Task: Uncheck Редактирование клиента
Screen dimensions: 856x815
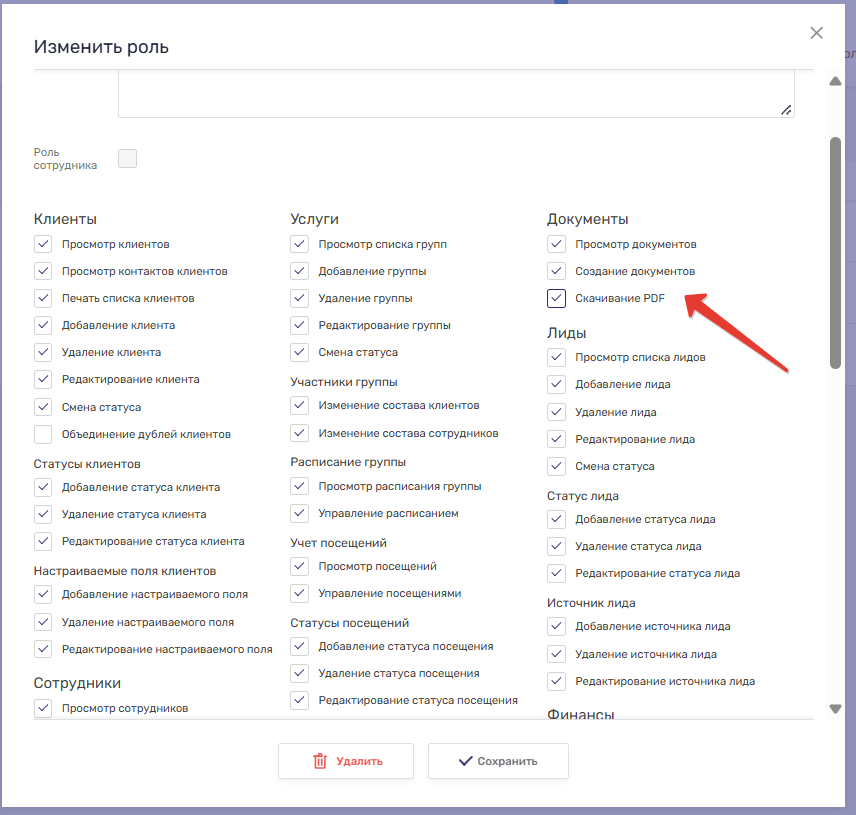Action: [43, 379]
